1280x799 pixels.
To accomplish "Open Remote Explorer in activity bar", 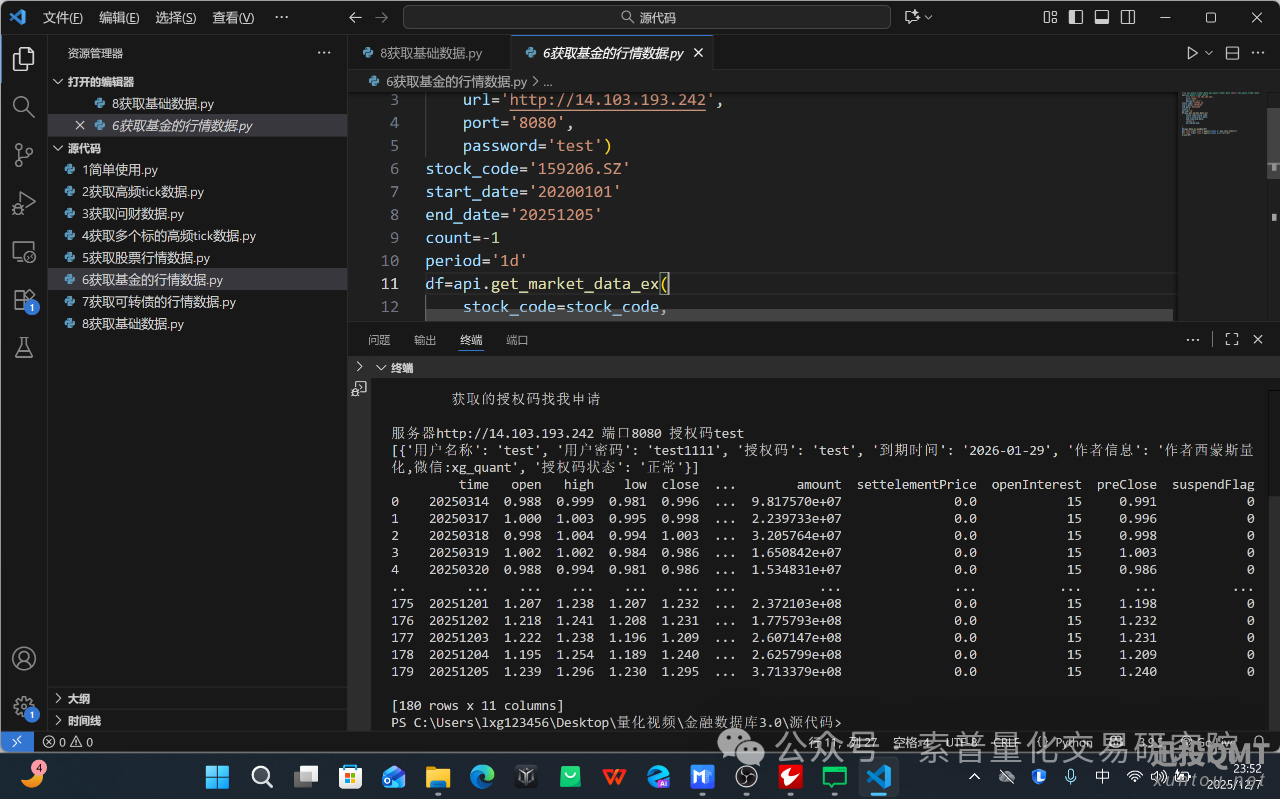I will [23, 251].
